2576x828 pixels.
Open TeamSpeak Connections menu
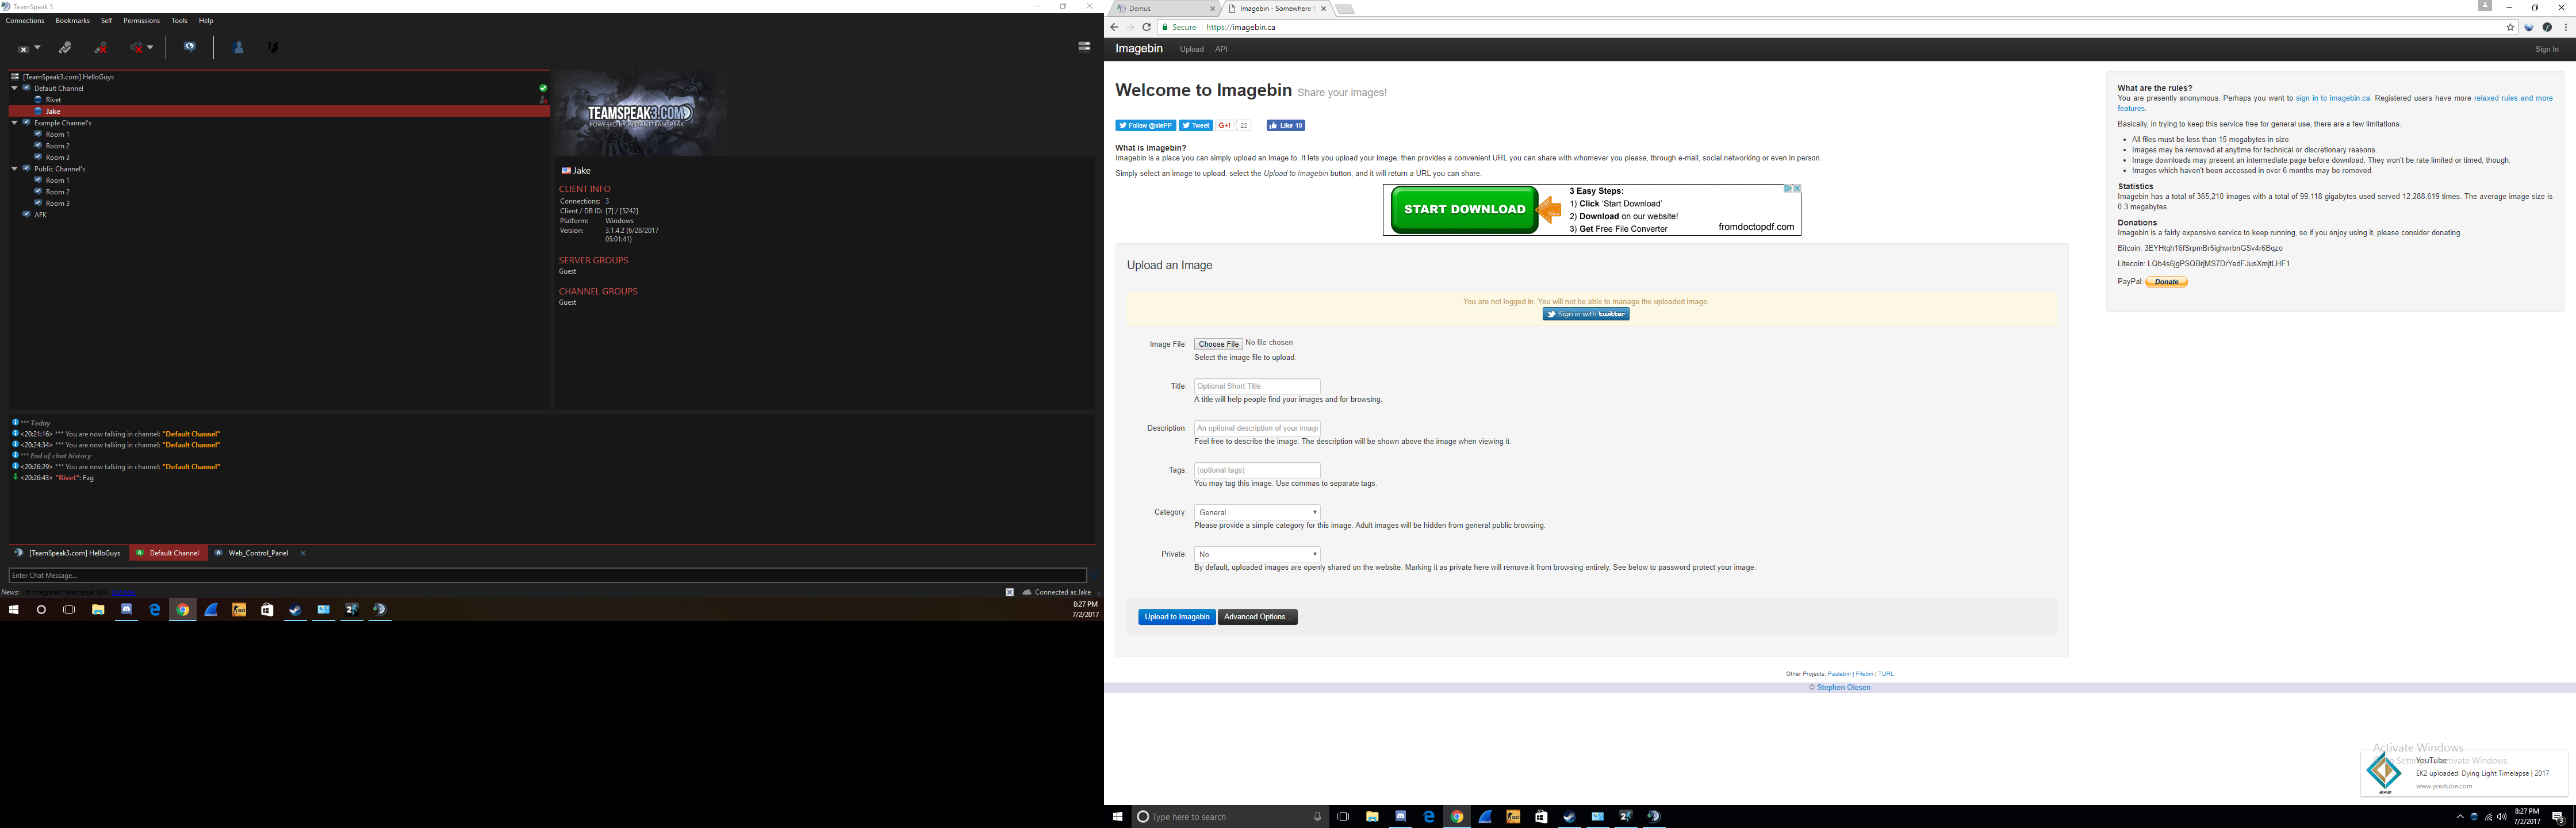(25, 20)
